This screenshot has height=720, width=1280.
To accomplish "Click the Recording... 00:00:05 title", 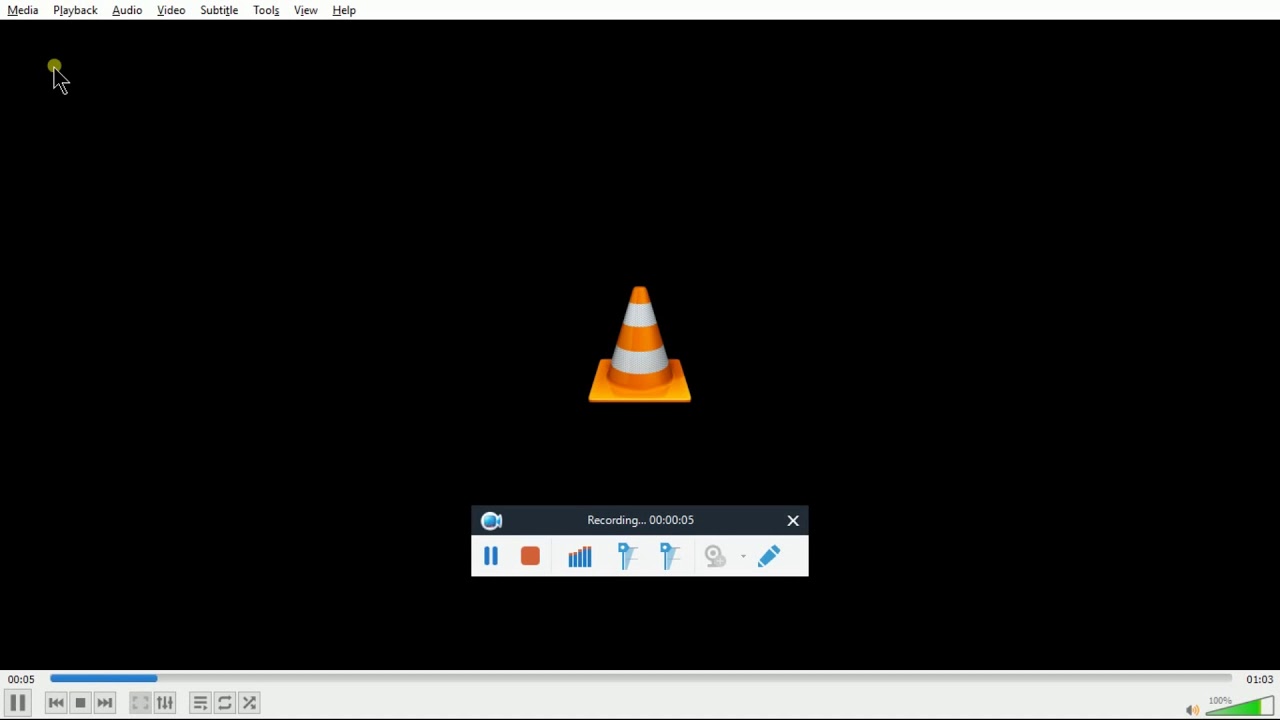I will pos(641,521).
